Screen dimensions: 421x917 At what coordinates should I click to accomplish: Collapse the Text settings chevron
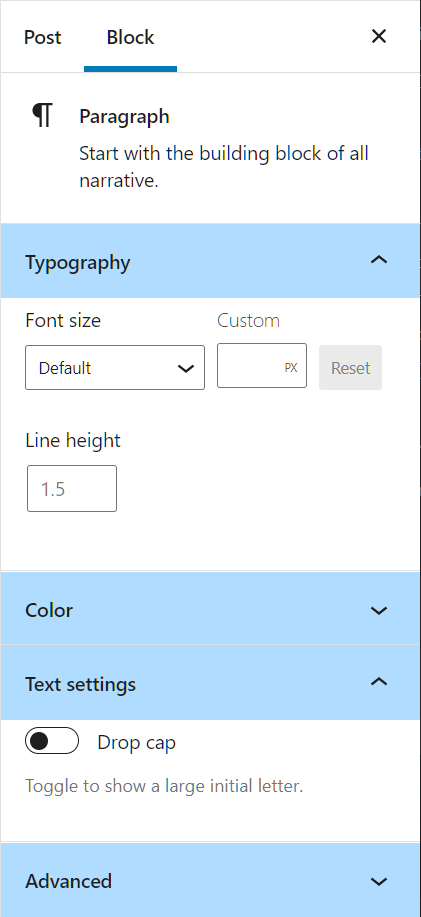379,682
